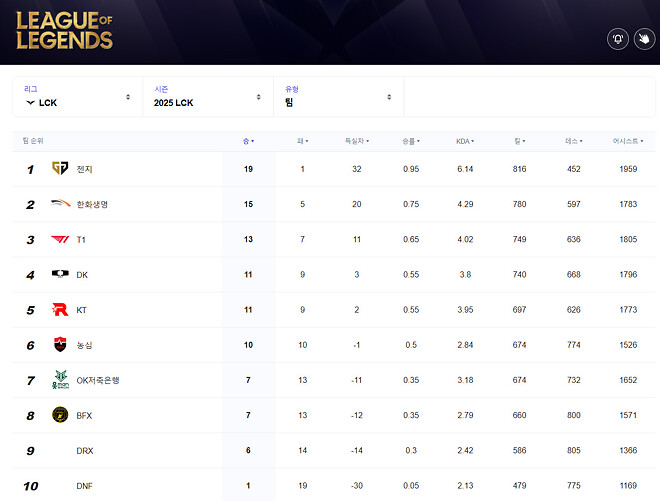Click the League of Legends logo

coord(64,30)
